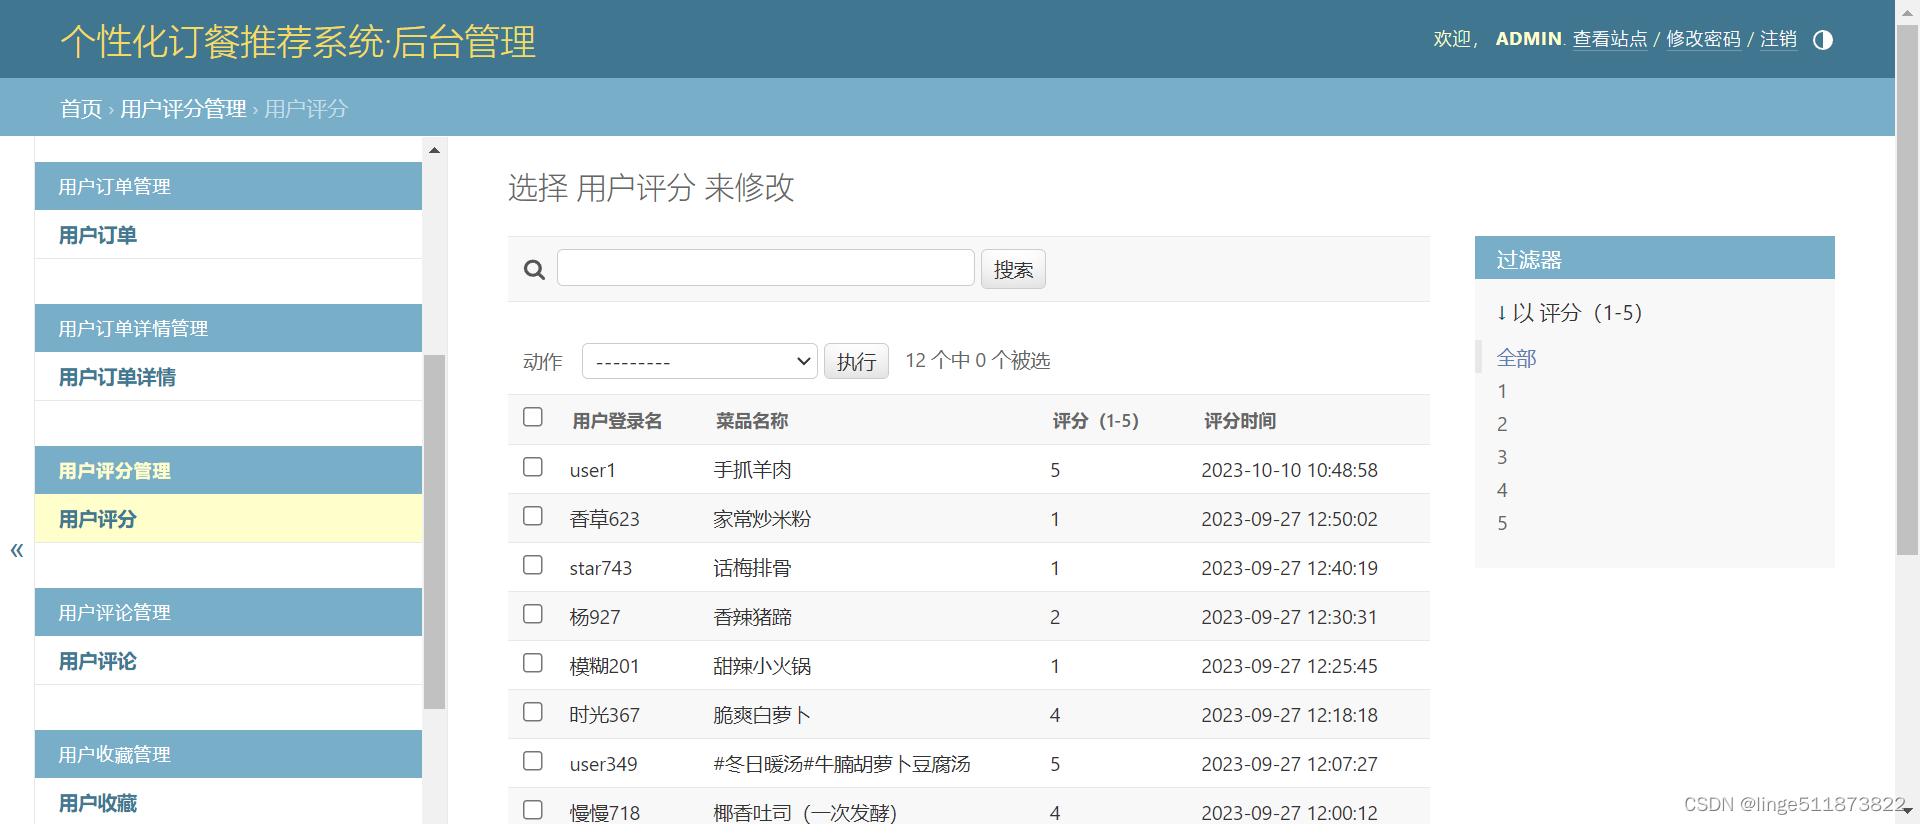This screenshot has width=1920, height=824.
Task: Check the user349 row checkbox
Action: 533,761
